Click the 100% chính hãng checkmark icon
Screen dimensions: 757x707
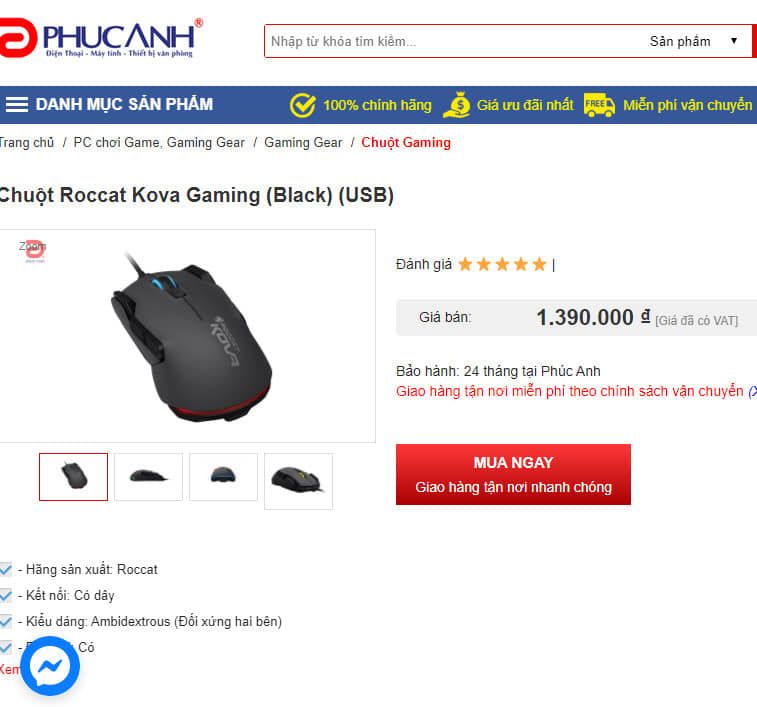tap(303, 105)
